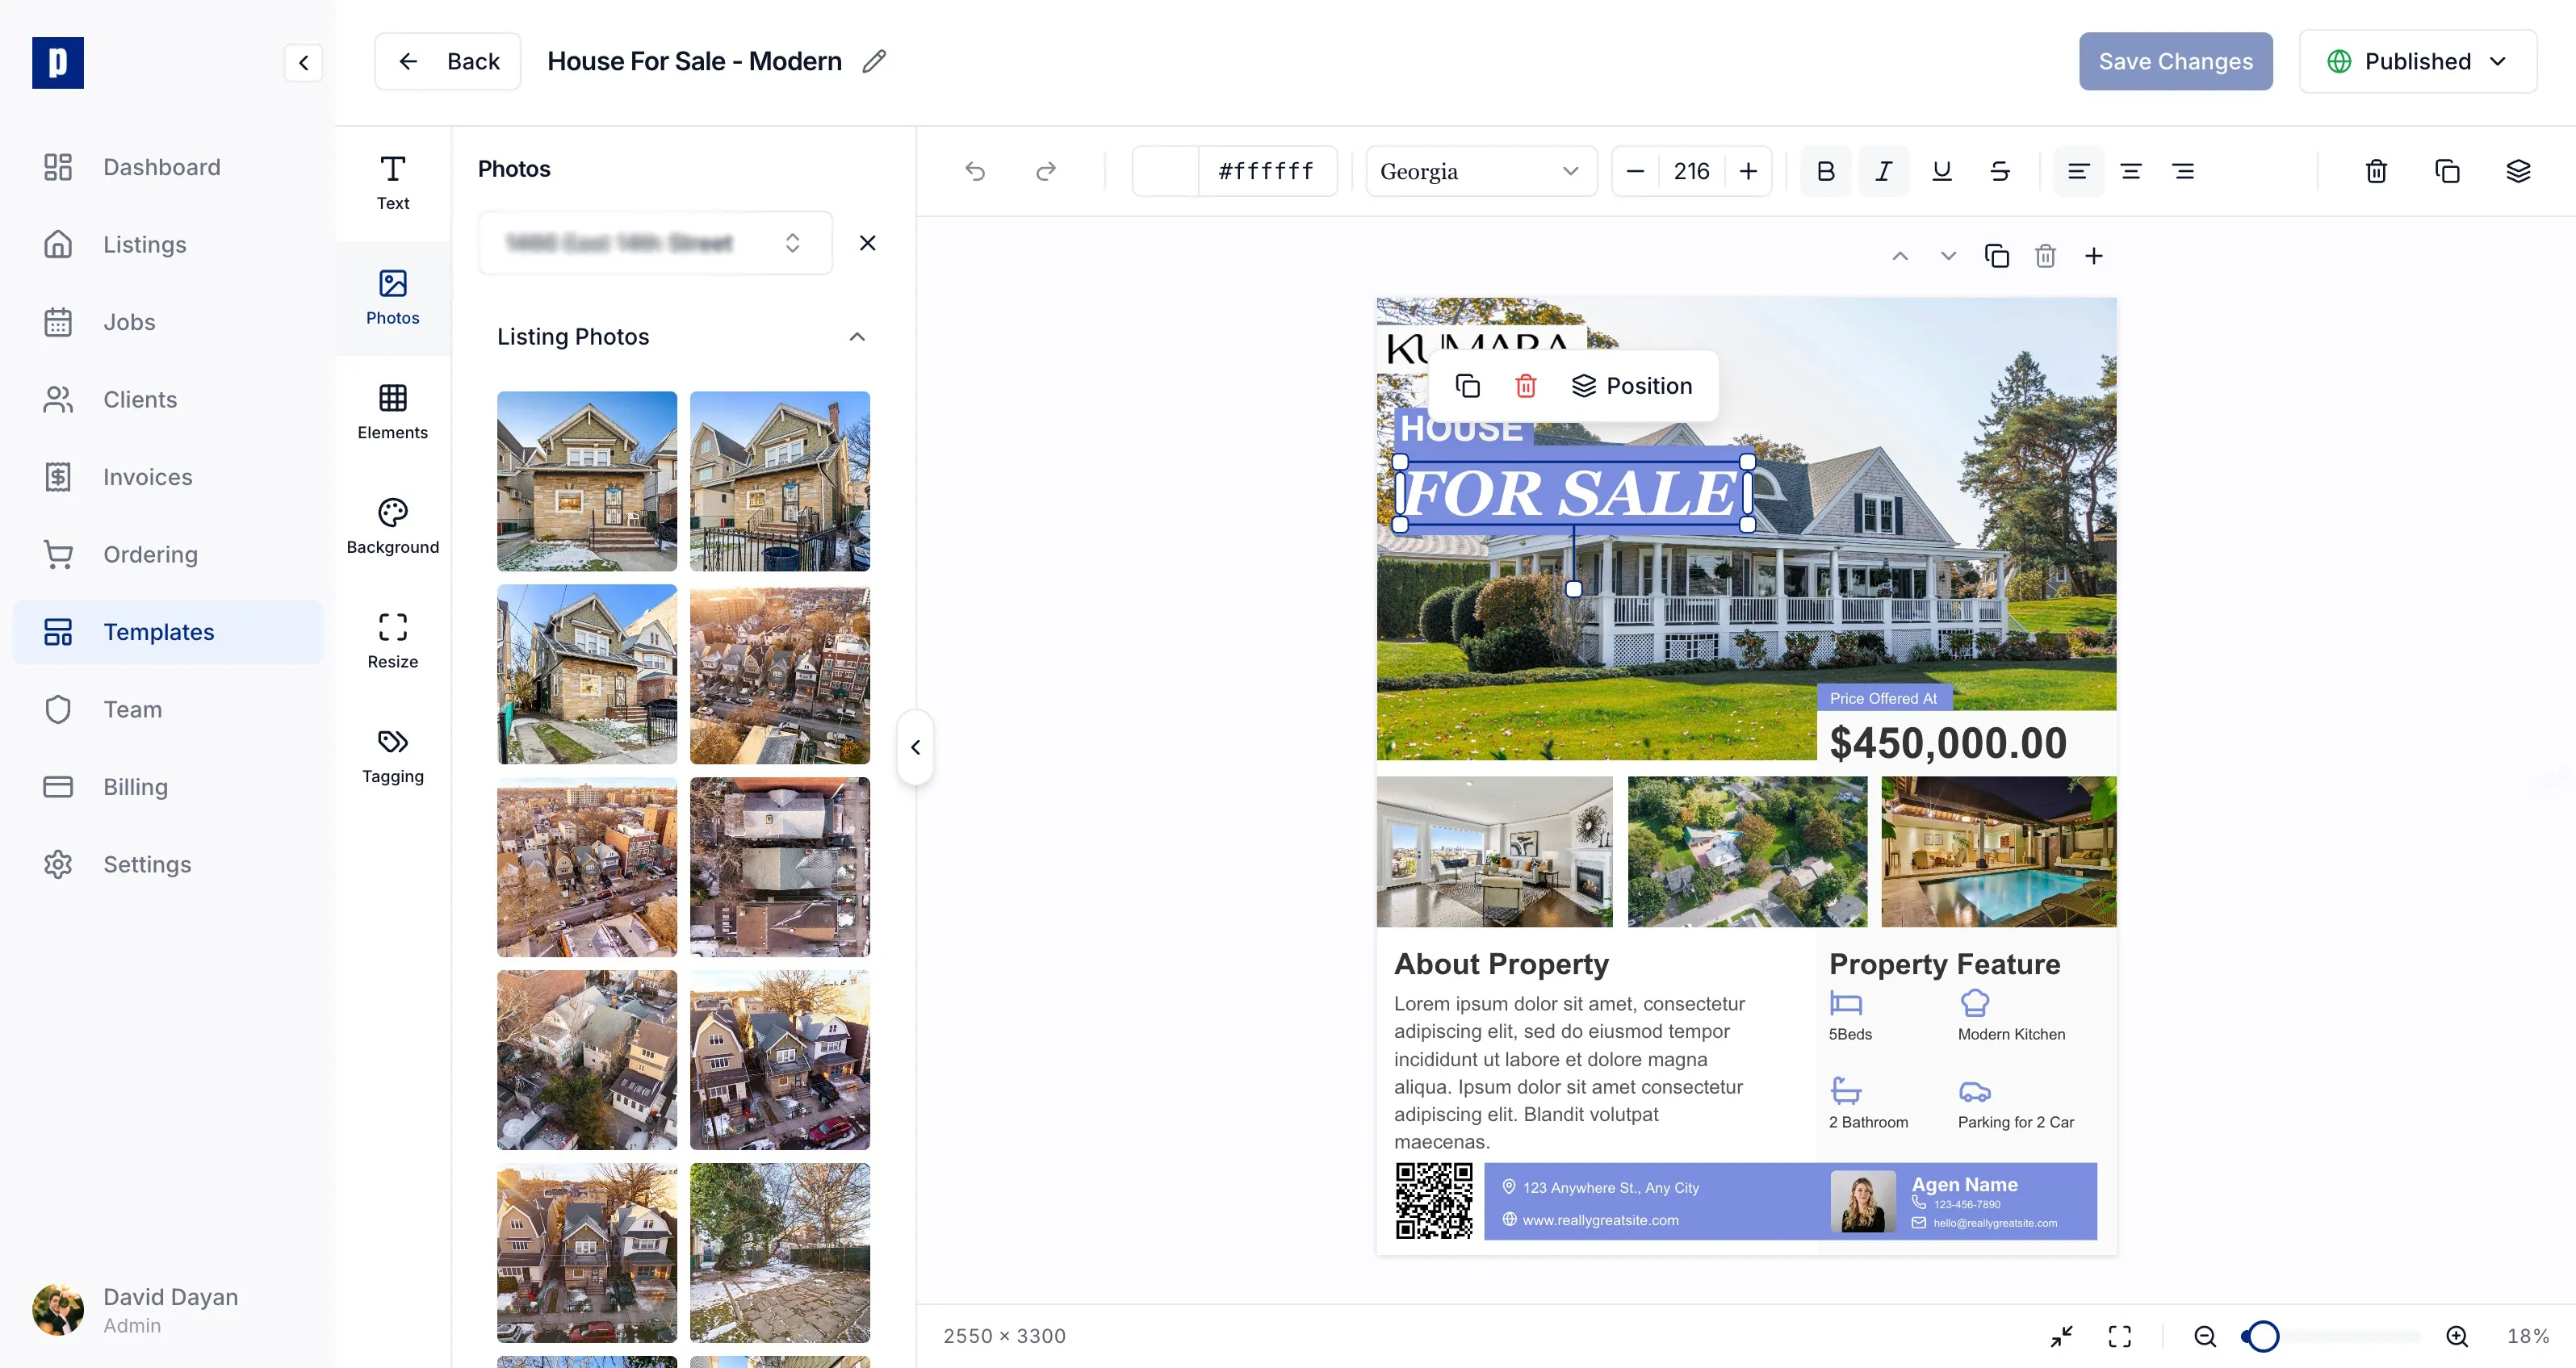
Task: Collapse the Listing Photos section
Action: (x=857, y=337)
